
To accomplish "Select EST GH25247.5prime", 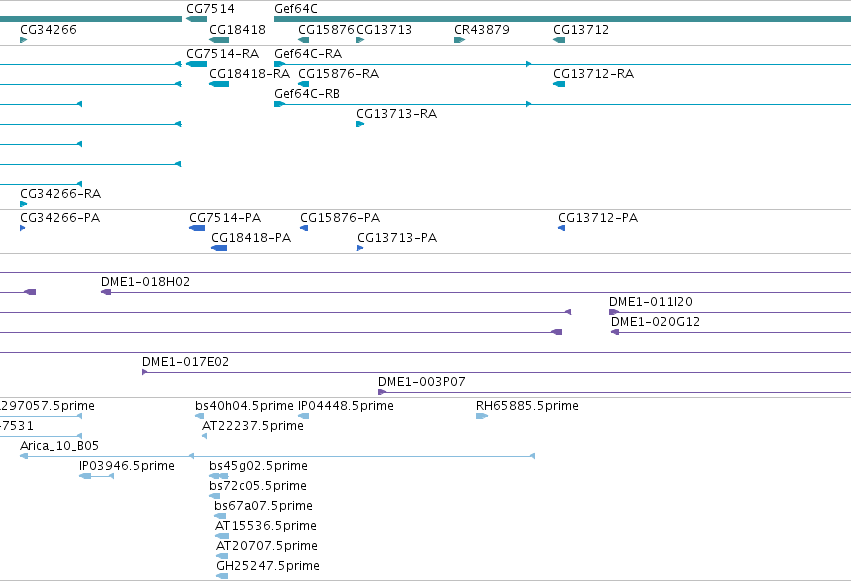I will (268, 566).
